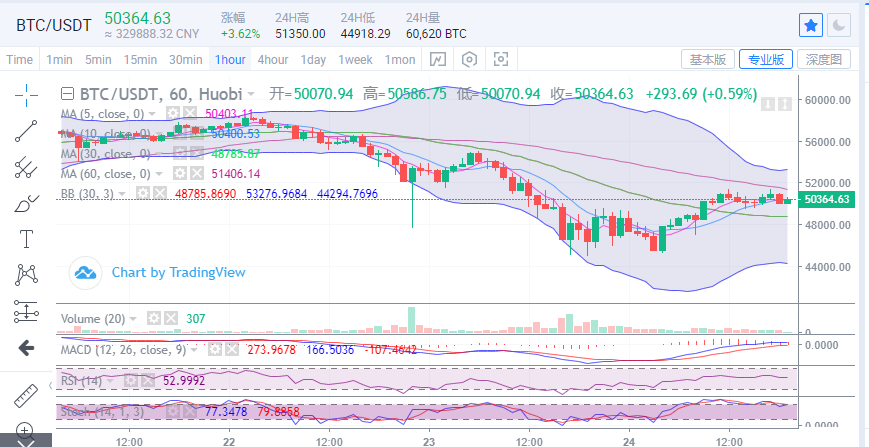Screen dimensions: 869x447
Task: Select the long/short position prediction tool
Action: (x=26, y=312)
